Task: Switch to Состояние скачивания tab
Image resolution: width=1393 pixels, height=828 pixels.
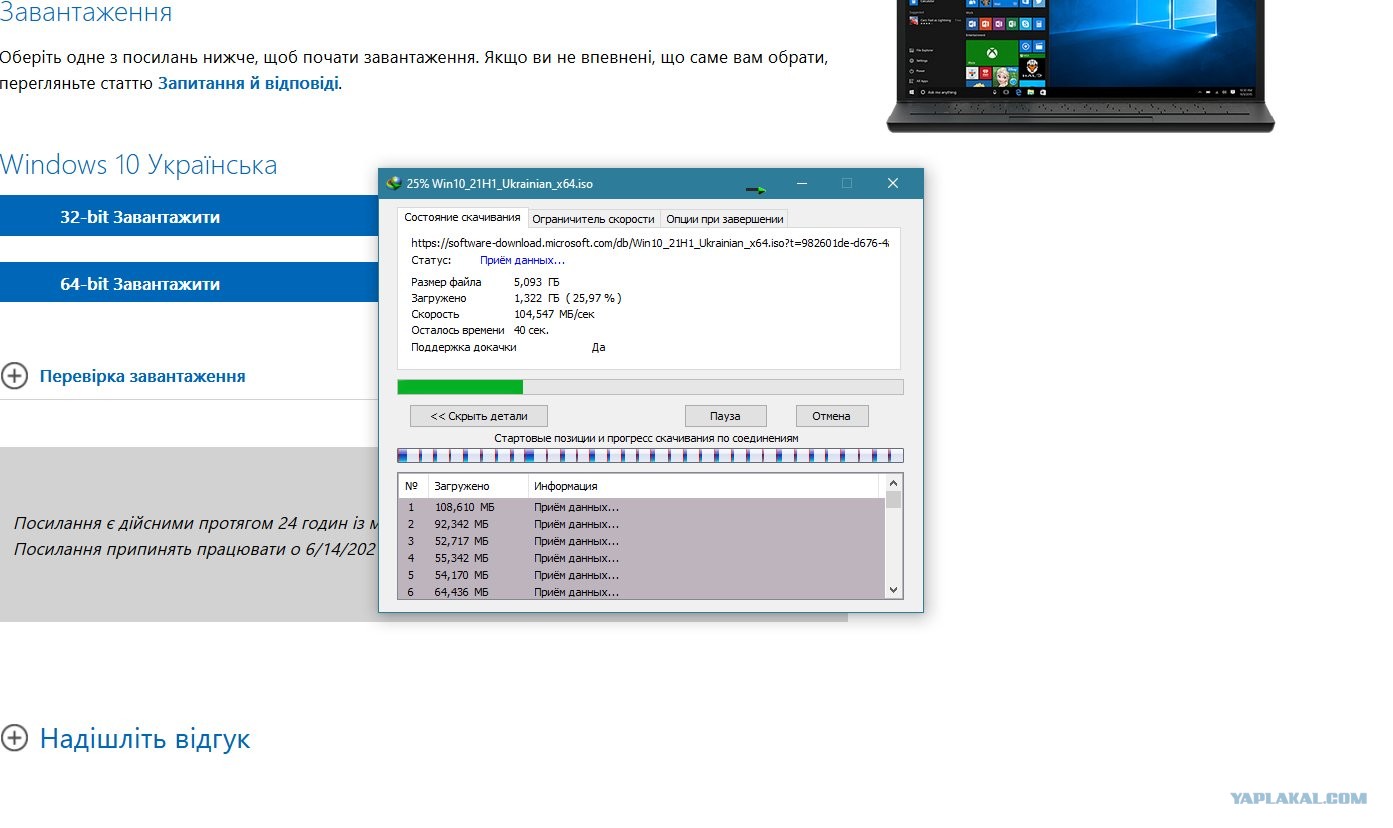Action: click(462, 218)
